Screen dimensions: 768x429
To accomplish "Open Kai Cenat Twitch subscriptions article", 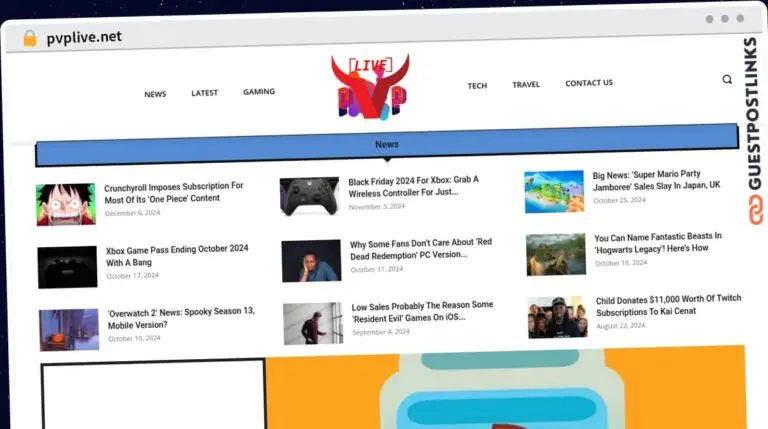I will coord(669,306).
